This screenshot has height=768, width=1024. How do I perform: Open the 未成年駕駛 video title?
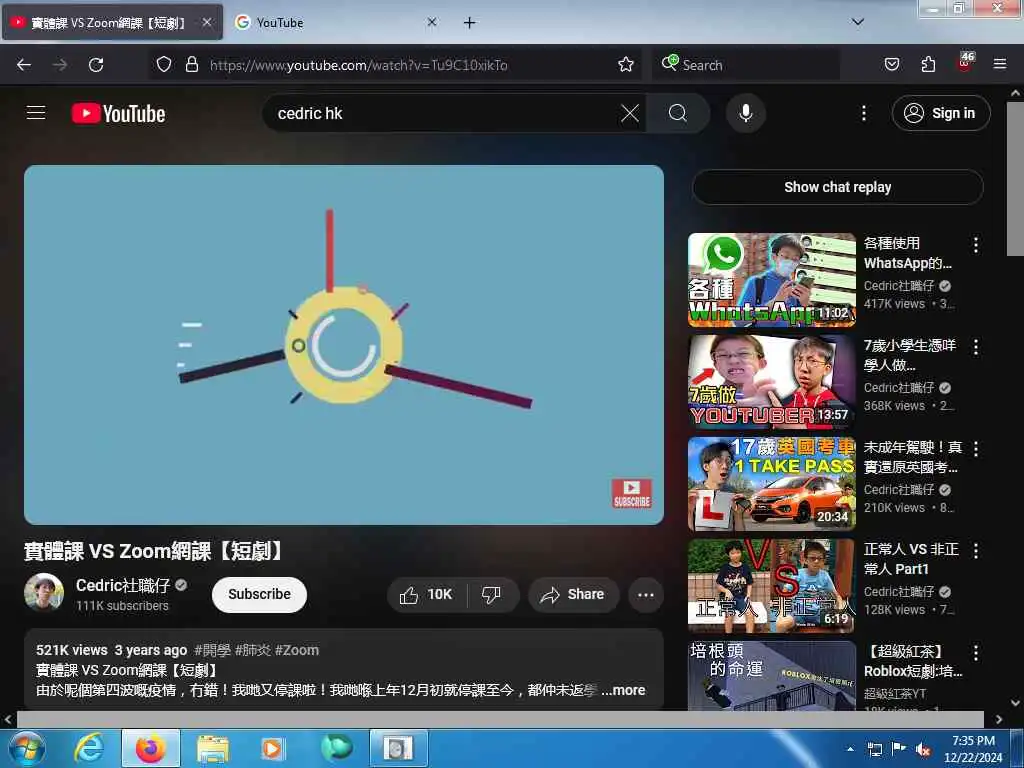point(912,457)
